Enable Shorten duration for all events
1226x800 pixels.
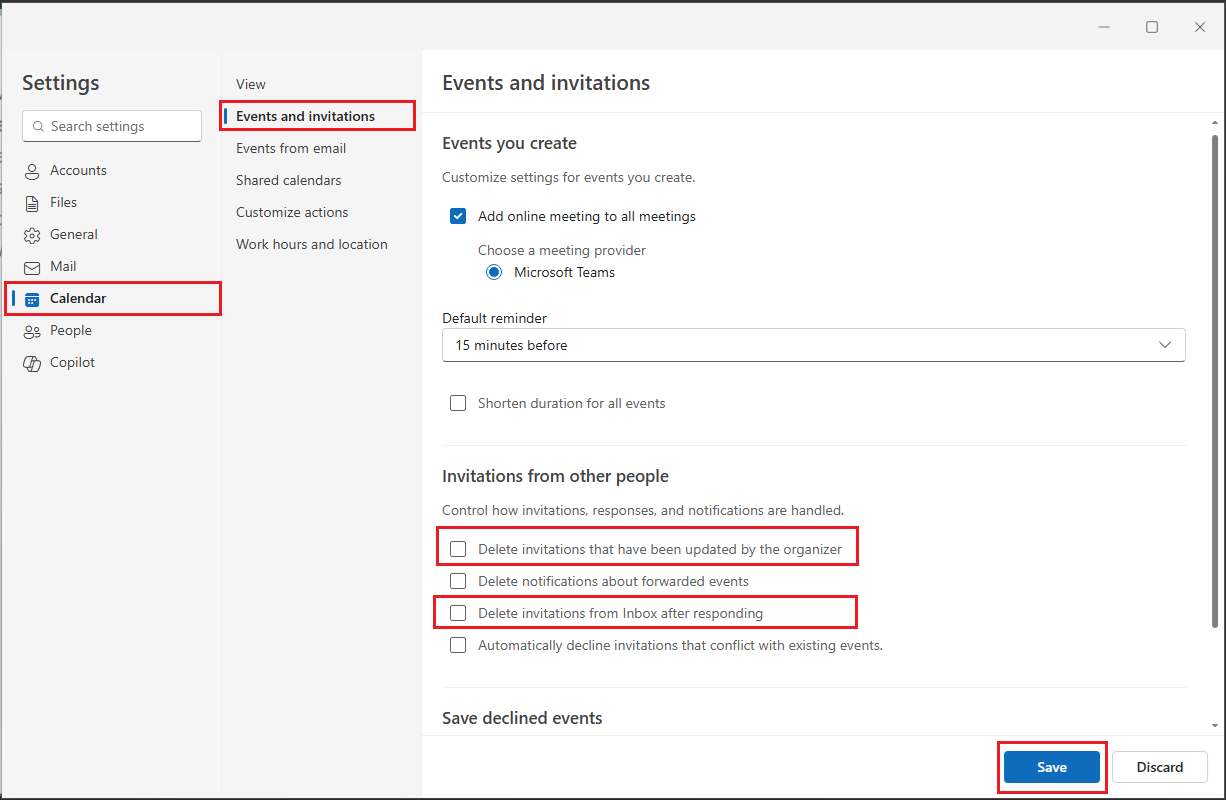click(458, 404)
